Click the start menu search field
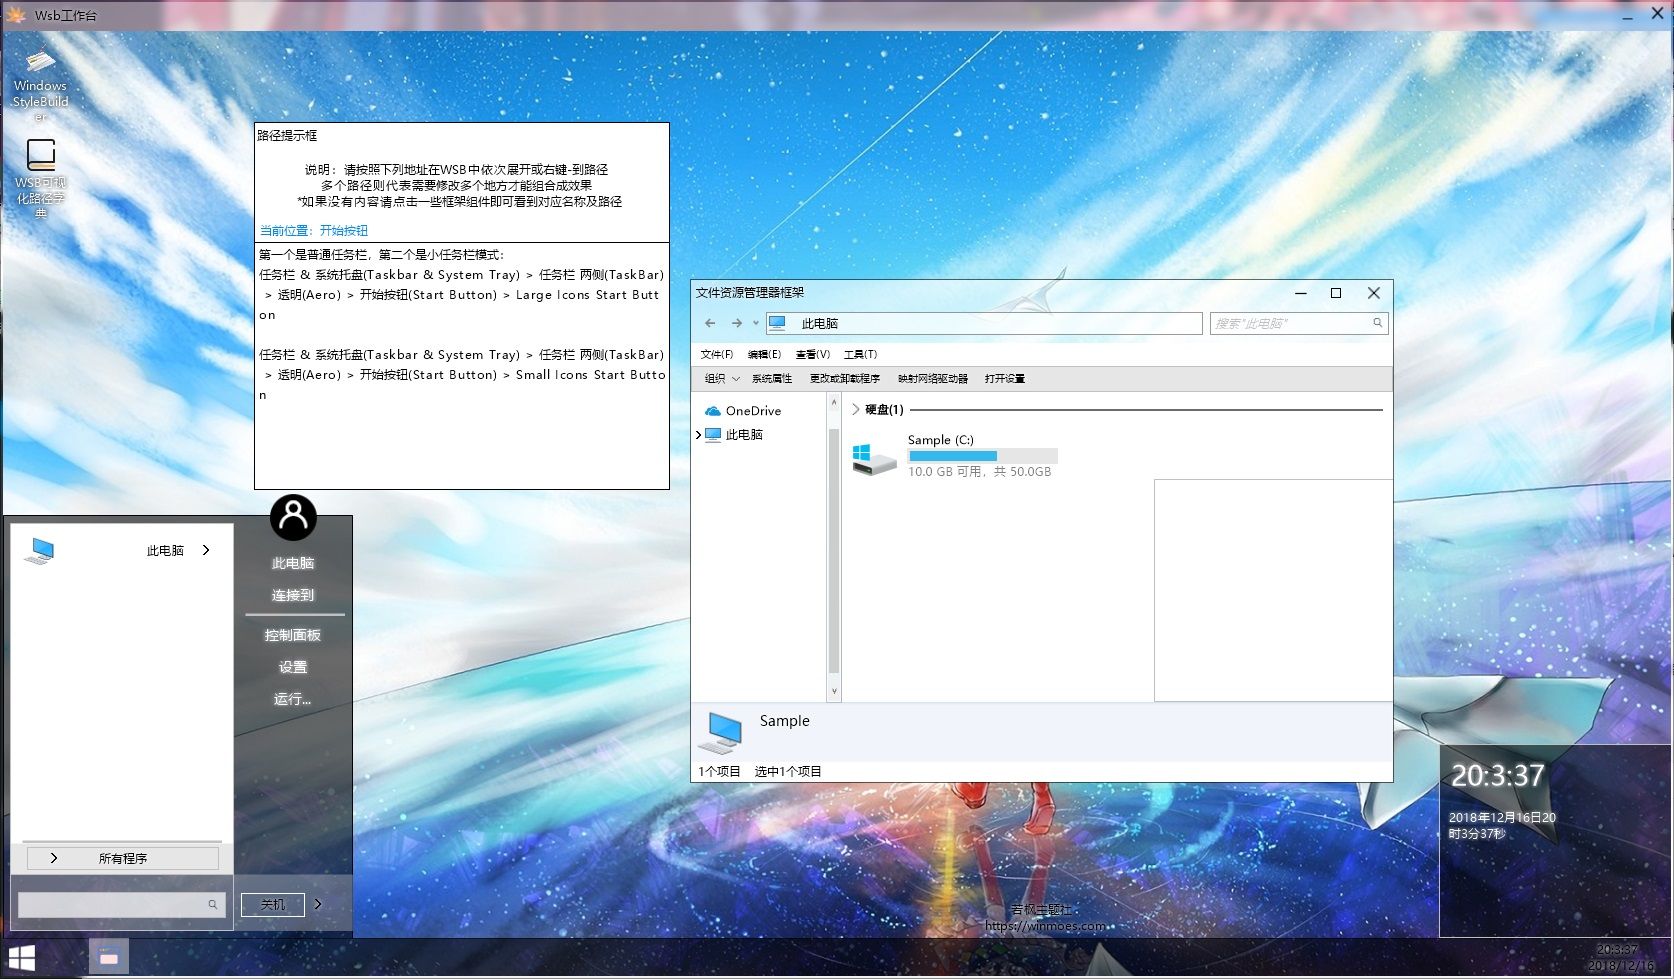The width and height of the screenshot is (1674, 979). tap(121, 904)
